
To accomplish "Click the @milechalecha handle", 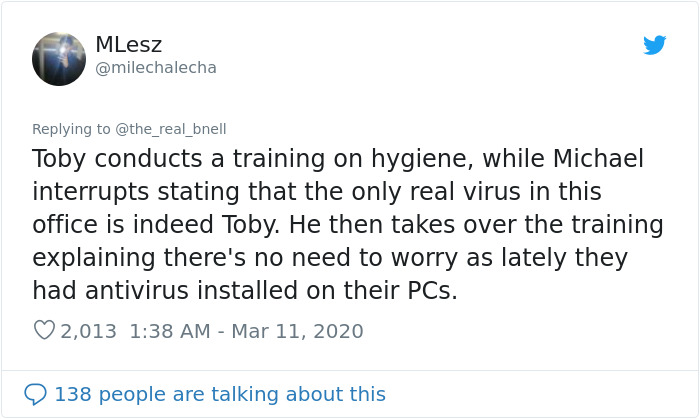I will coord(156,68).
